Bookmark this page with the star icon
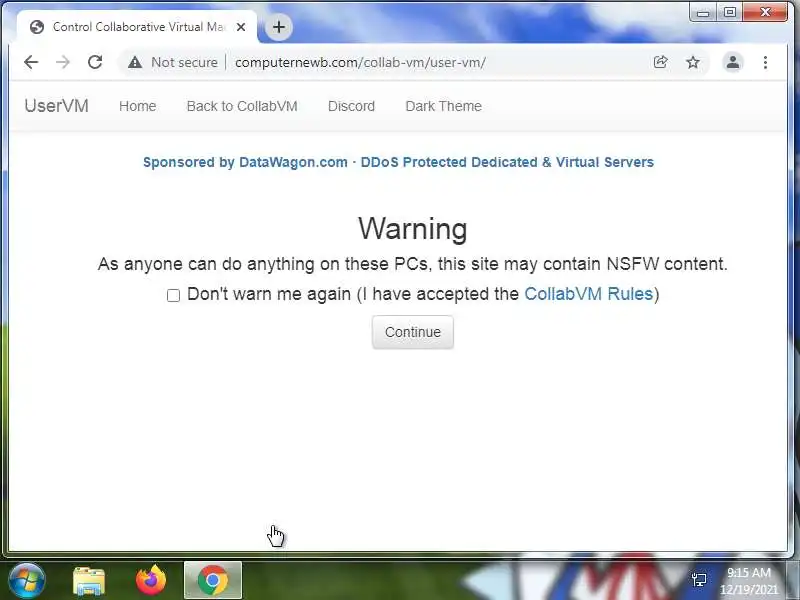This screenshot has height=600, width=800. point(693,62)
